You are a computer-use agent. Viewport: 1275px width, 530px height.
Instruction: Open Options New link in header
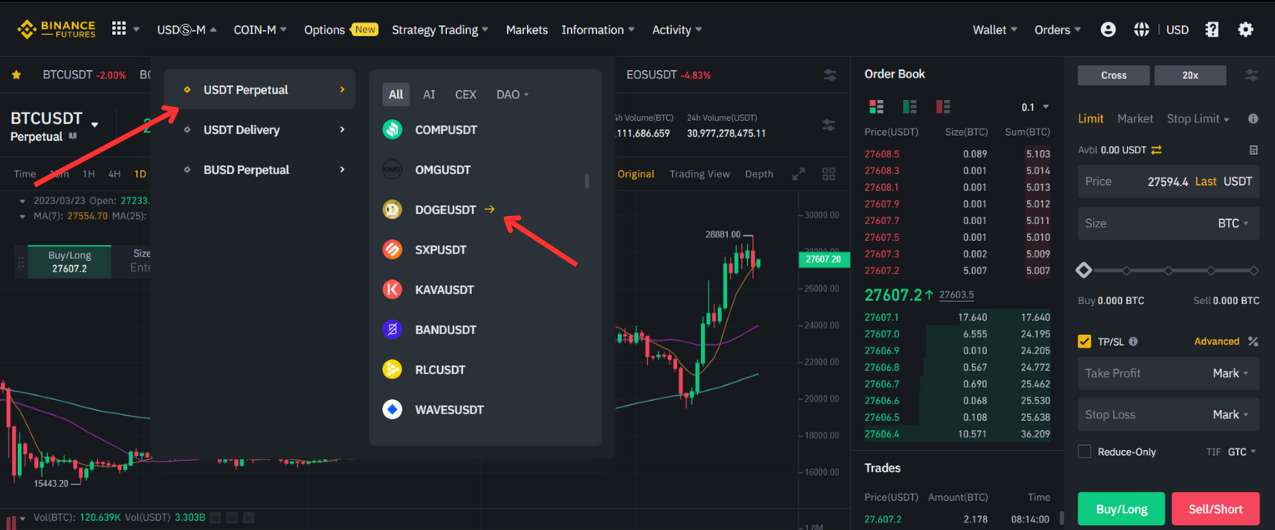click(340, 30)
